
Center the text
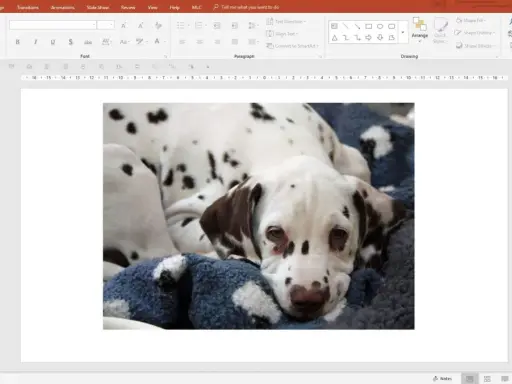[x=199, y=42]
